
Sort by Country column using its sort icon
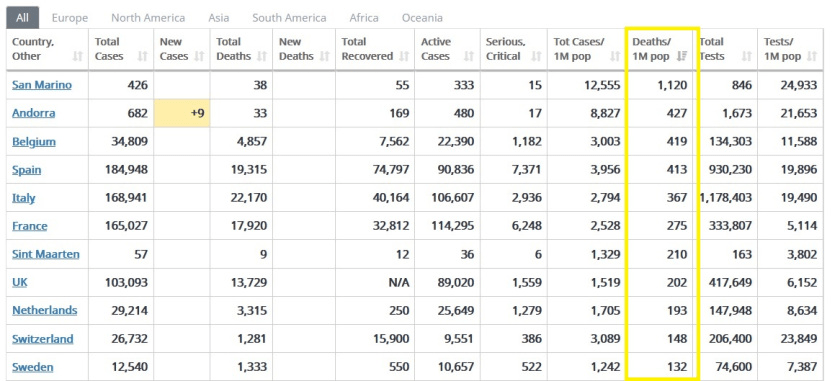(78, 56)
